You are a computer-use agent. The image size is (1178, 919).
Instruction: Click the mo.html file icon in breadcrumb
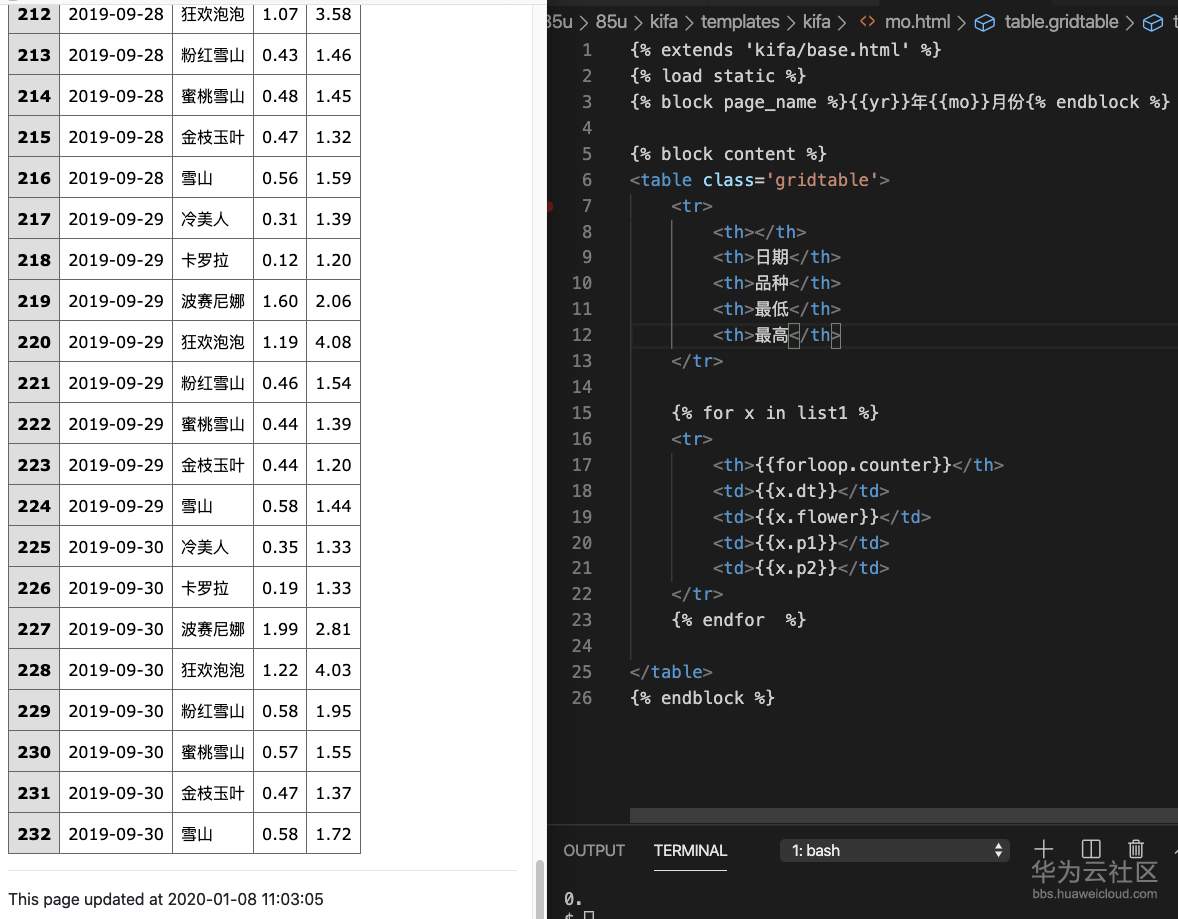(867, 22)
